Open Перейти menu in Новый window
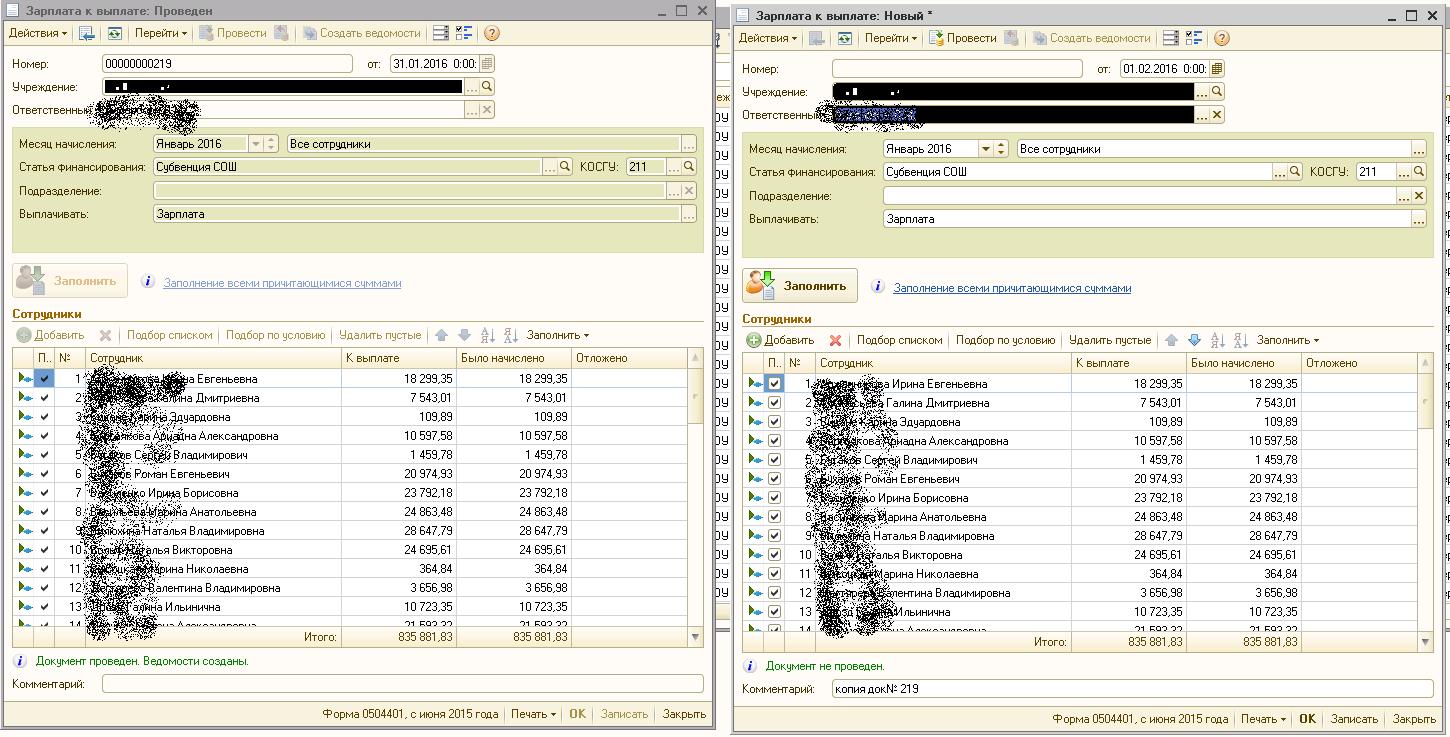The width and height of the screenshot is (1450, 737). (x=891, y=38)
